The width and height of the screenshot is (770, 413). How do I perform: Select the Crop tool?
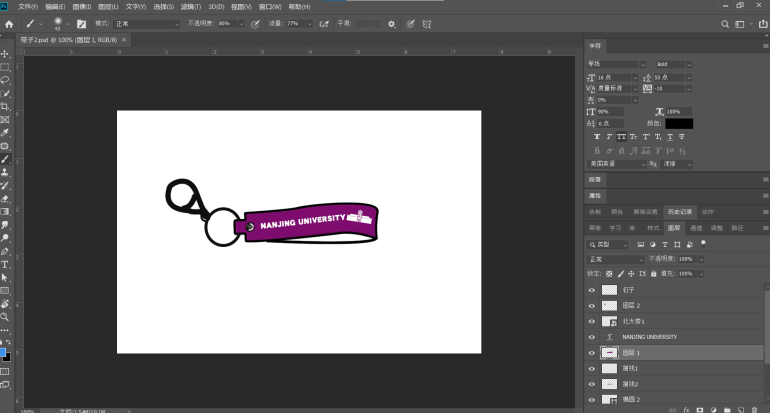tap(5, 107)
